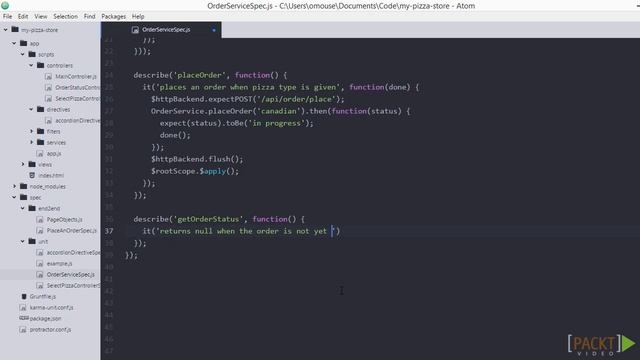Click the karma-unit.conf.js file icon
The height and width of the screenshot is (360, 640).
(23, 307)
